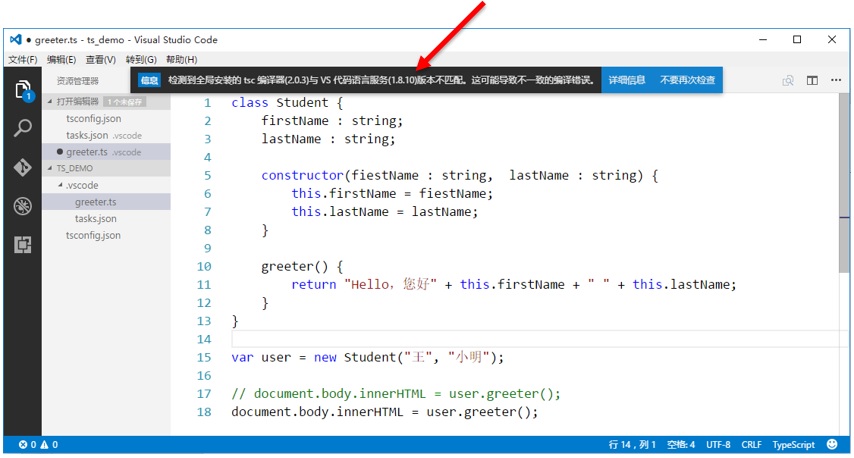Select tasks.json .vscode in open editors
The image size is (854, 458).
[107, 136]
